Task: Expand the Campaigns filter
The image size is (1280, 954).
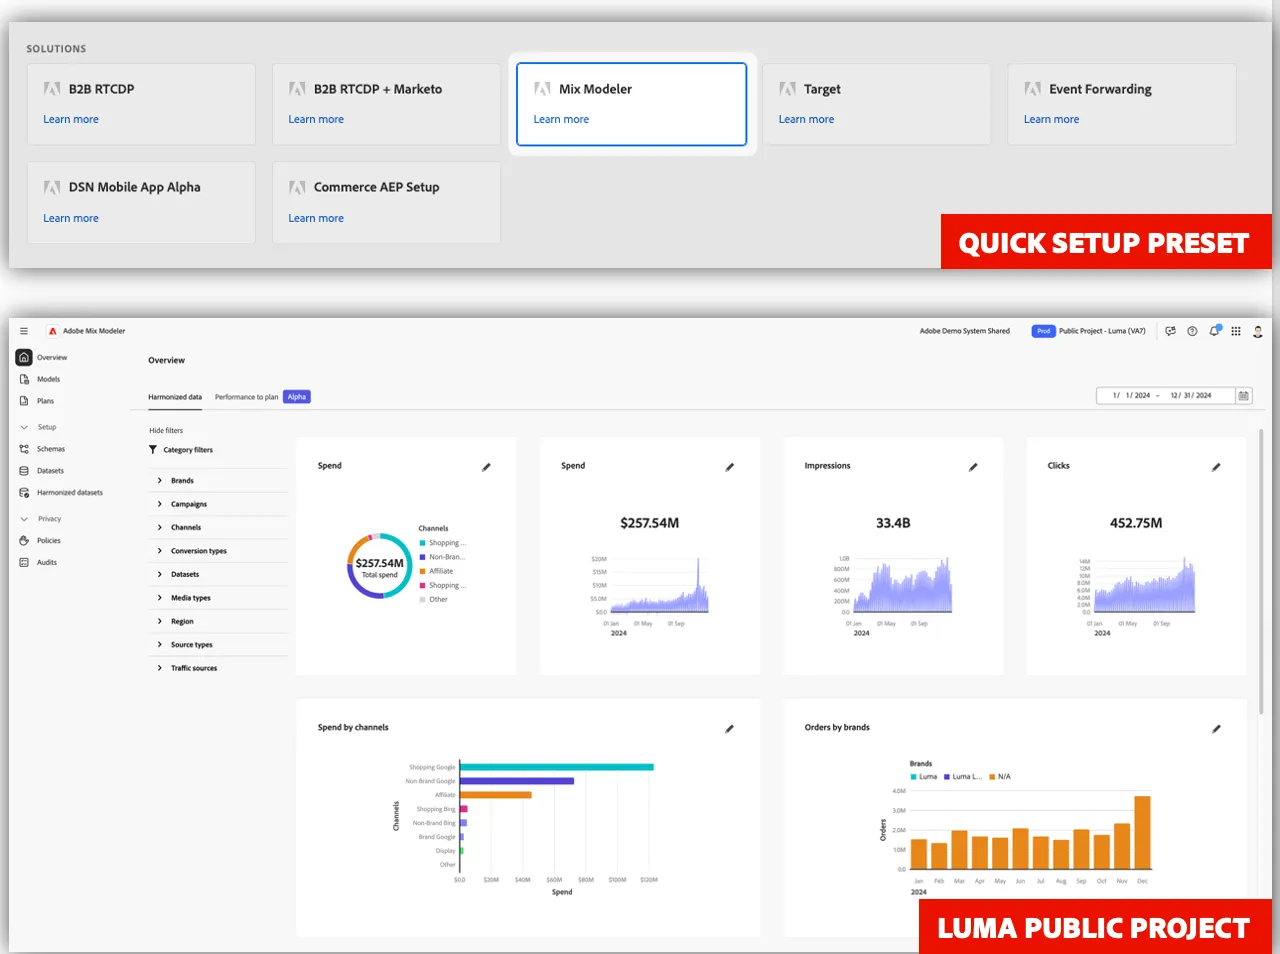Action: pos(160,504)
